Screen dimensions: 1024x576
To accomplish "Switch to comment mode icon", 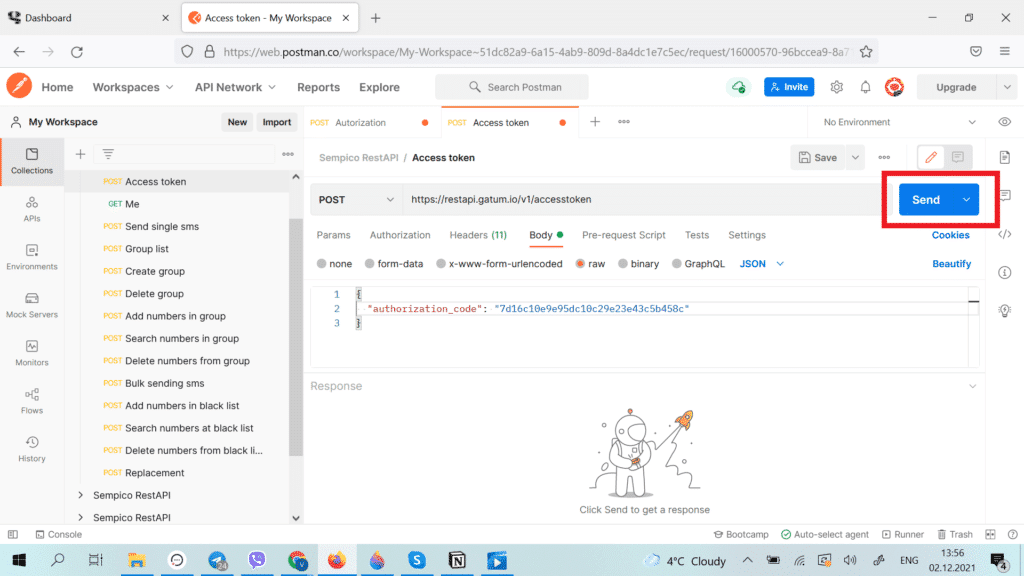I will (x=958, y=157).
